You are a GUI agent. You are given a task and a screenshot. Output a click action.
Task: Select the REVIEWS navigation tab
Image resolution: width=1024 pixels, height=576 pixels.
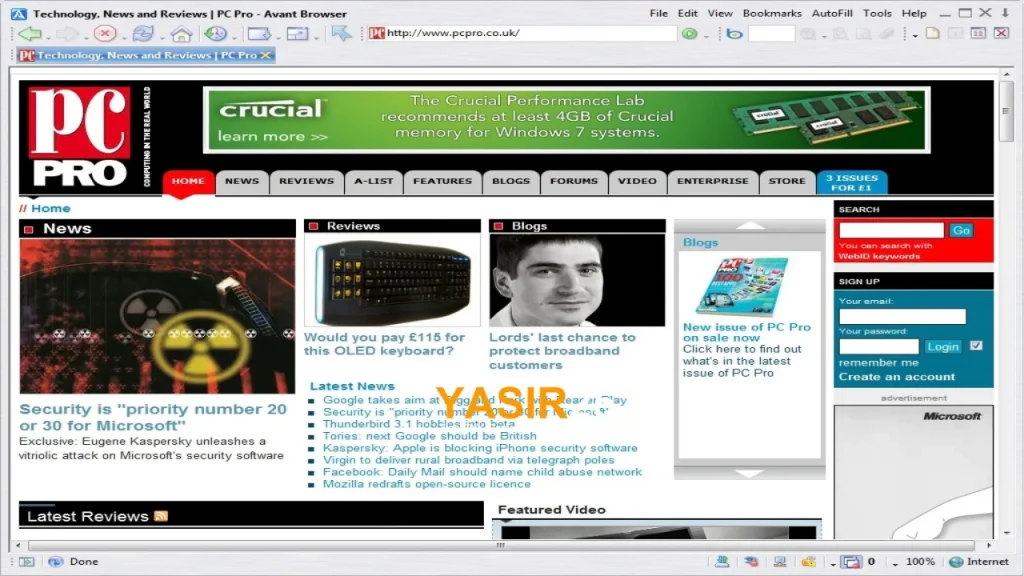tap(306, 182)
